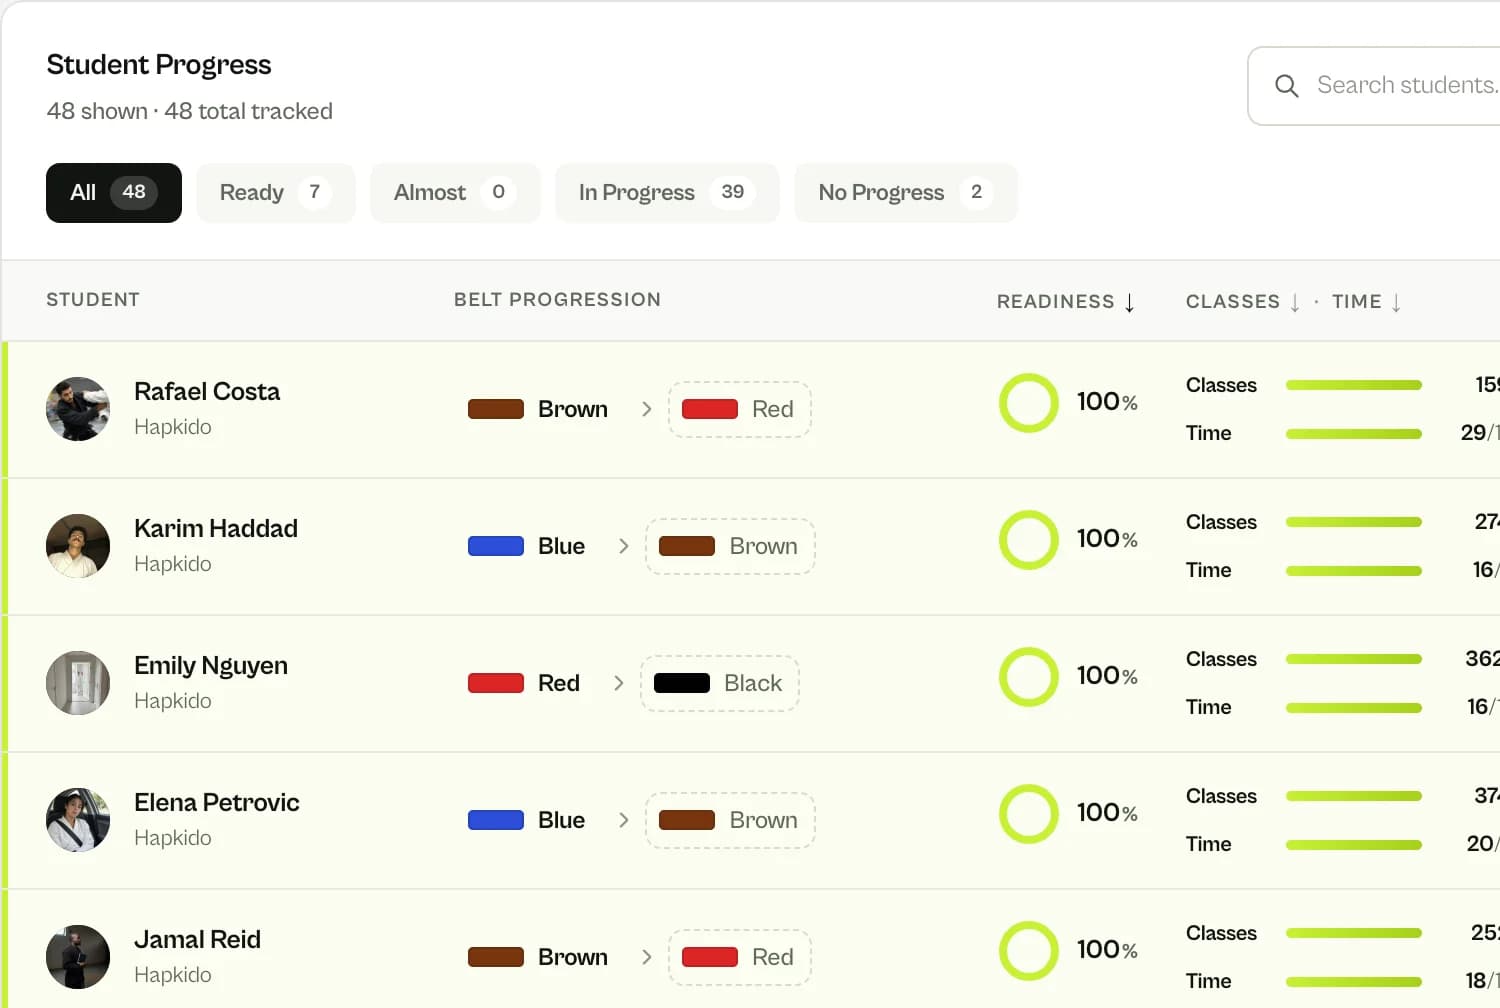Click Karim Haddad's current Blue belt swatch
Image resolution: width=1500 pixels, height=1008 pixels.
coord(496,546)
